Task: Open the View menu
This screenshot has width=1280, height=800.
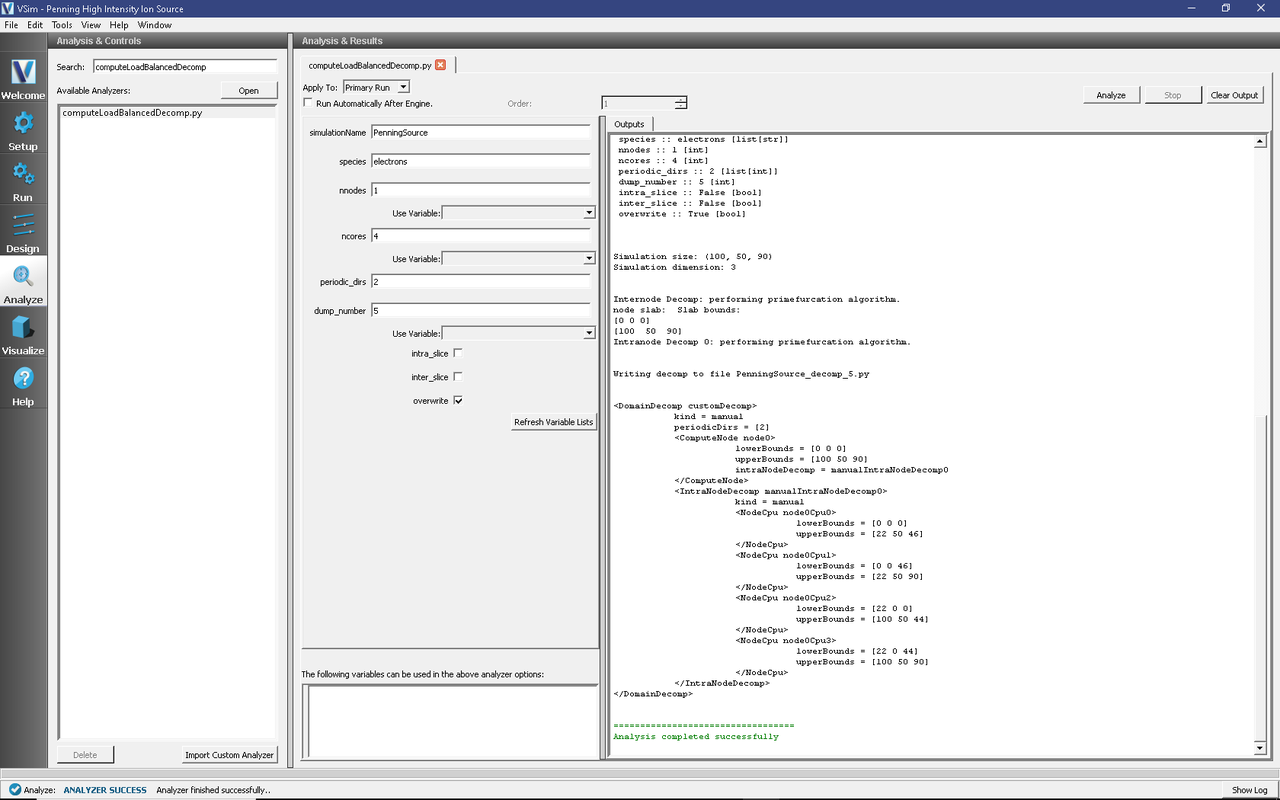Action: 90,24
